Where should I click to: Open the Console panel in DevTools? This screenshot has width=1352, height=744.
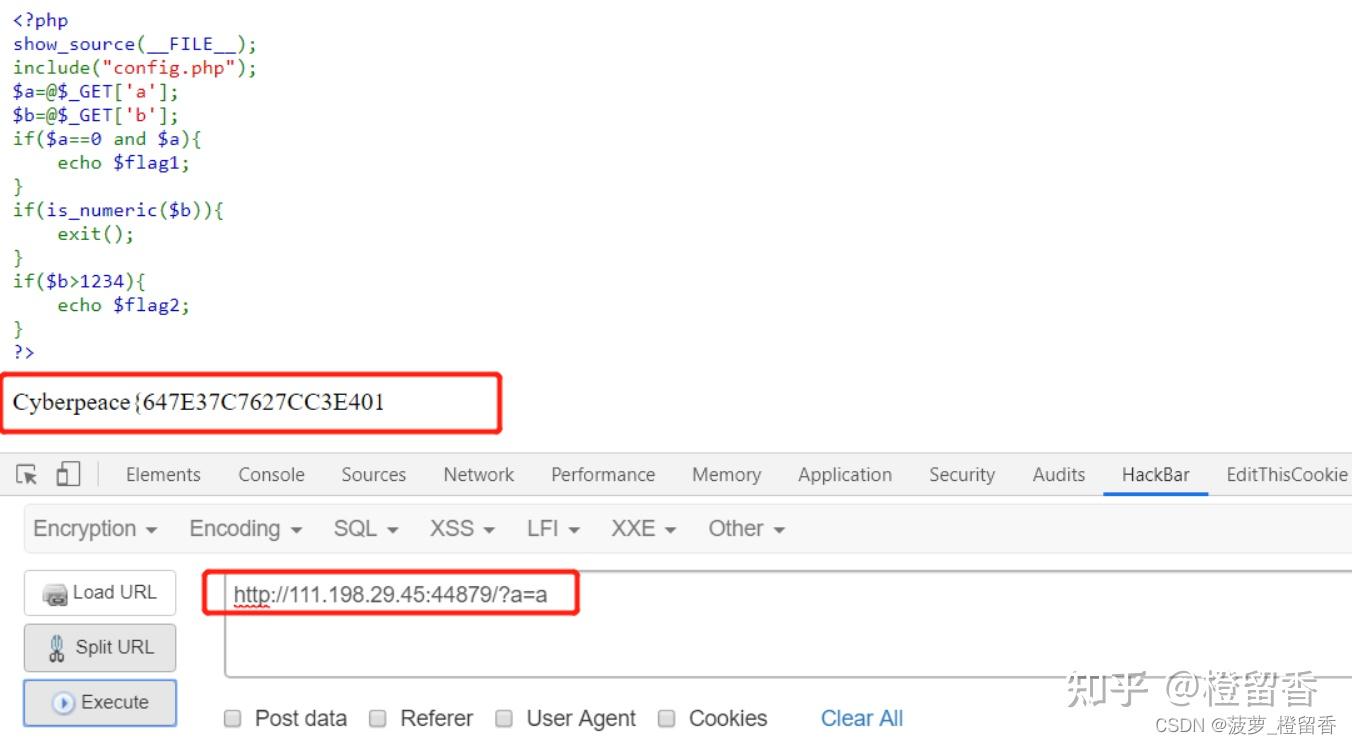tap(270, 474)
